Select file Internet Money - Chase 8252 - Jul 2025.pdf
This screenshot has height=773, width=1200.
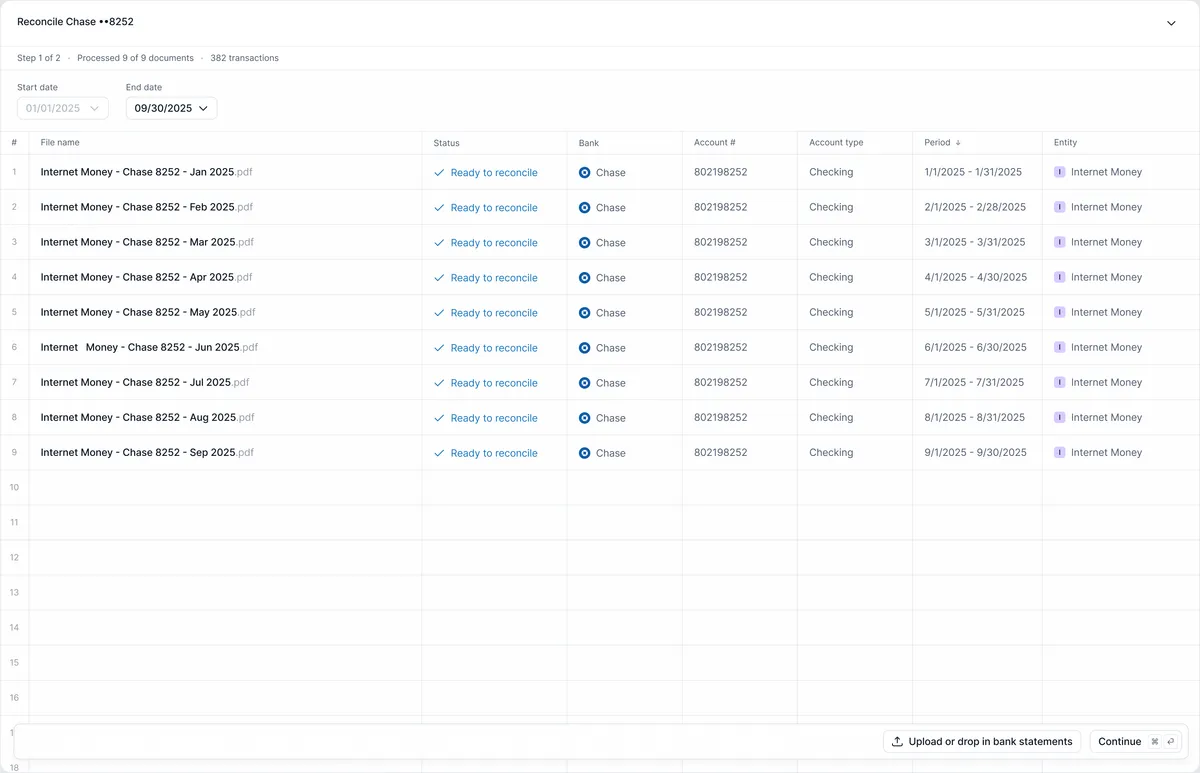(145, 382)
